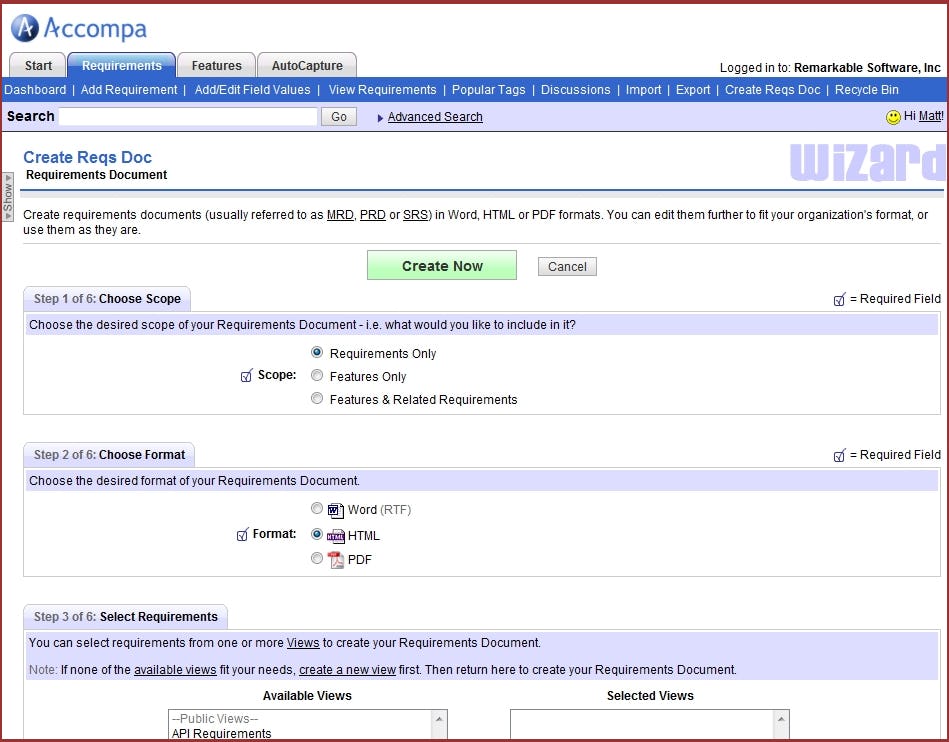Switch to the Features tab
949x742 pixels.
215,64
